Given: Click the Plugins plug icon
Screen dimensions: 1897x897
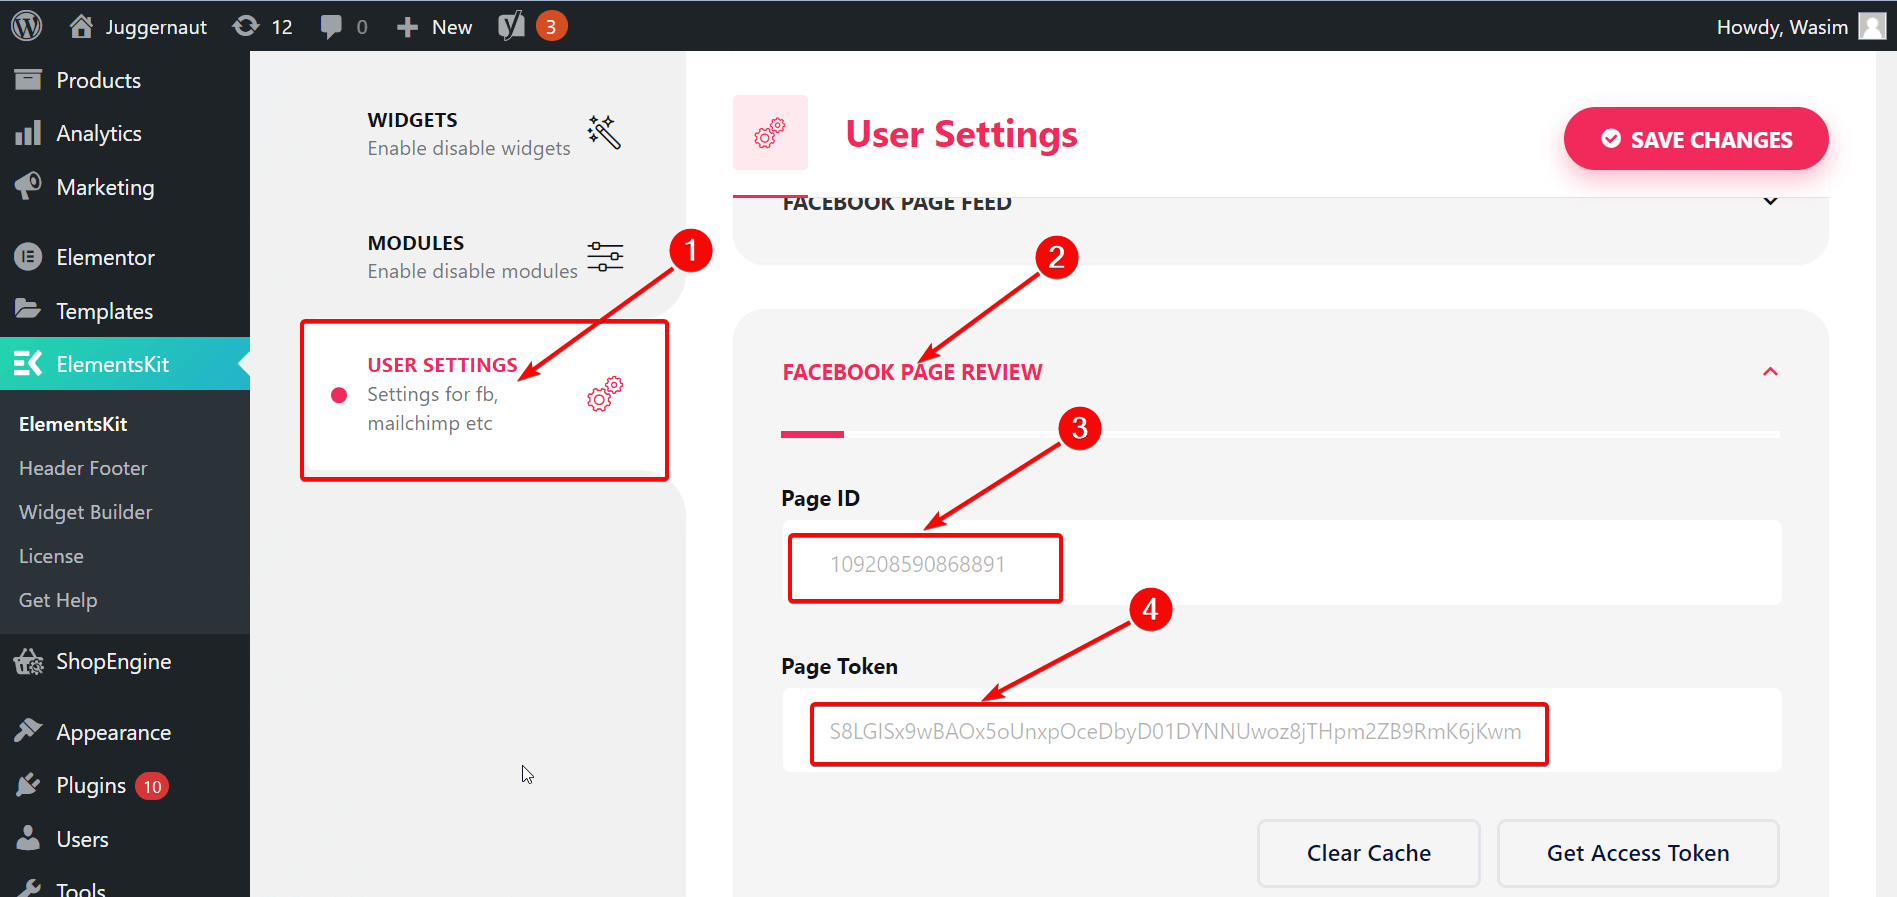Looking at the screenshot, I should click(x=28, y=785).
